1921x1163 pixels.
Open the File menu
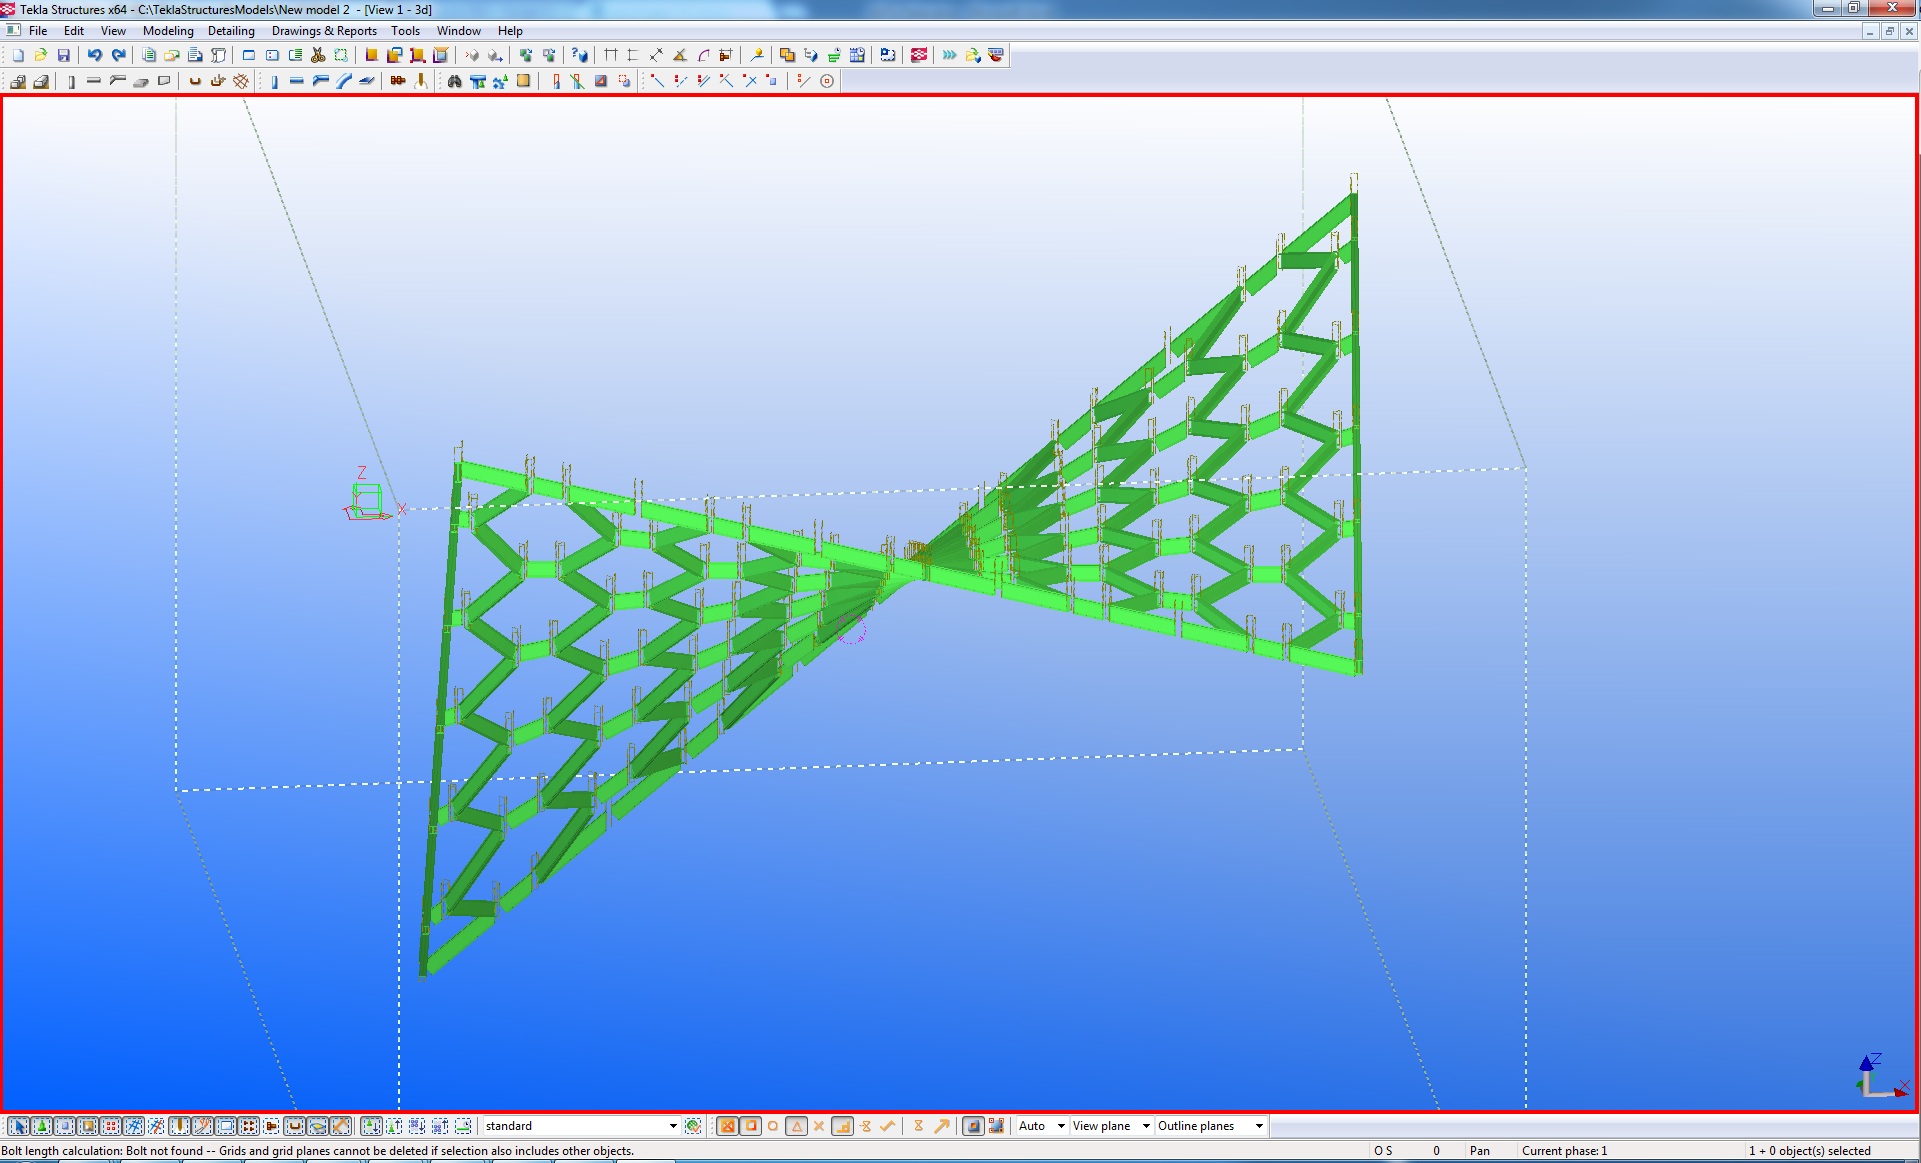point(38,31)
